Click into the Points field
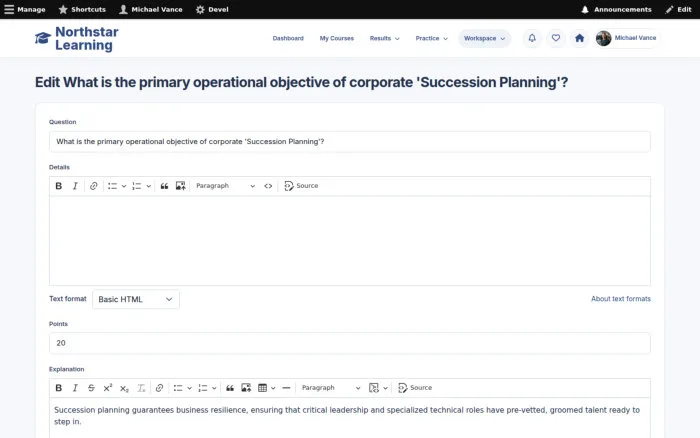The width and height of the screenshot is (700, 438). [x=350, y=343]
